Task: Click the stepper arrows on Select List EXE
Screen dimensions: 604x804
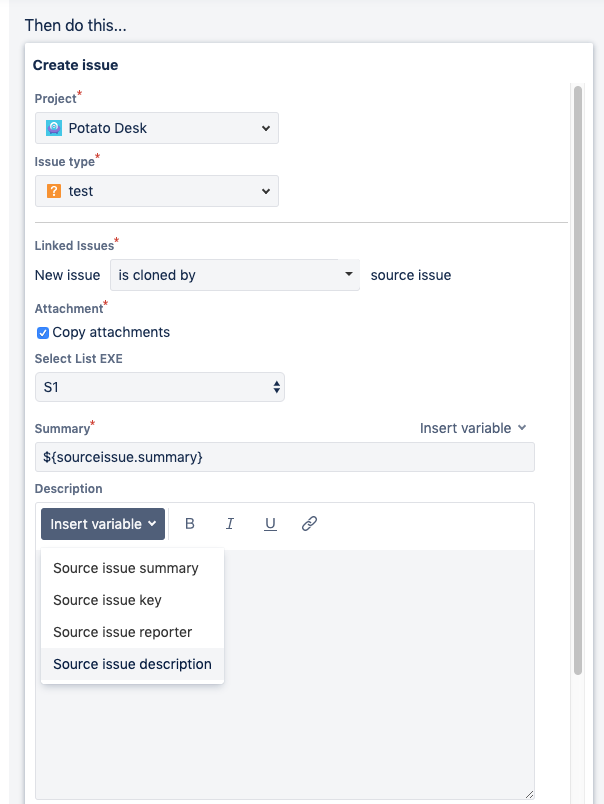Action: pos(275,385)
